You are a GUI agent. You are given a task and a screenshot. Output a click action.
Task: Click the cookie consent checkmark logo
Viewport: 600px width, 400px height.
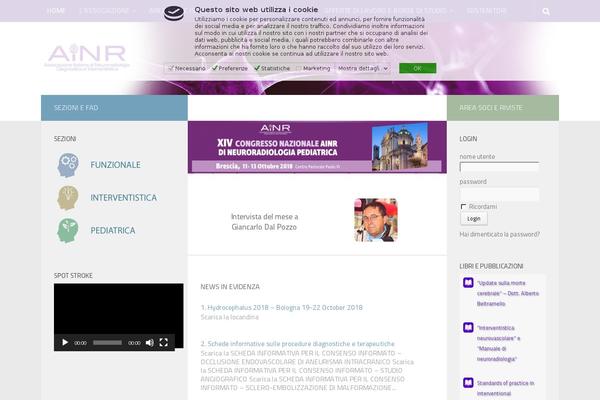(174, 13)
